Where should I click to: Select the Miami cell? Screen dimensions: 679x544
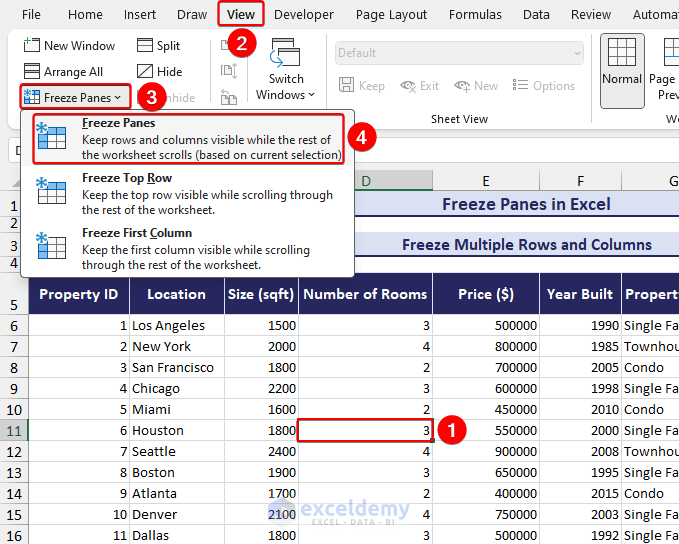(177, 409)
